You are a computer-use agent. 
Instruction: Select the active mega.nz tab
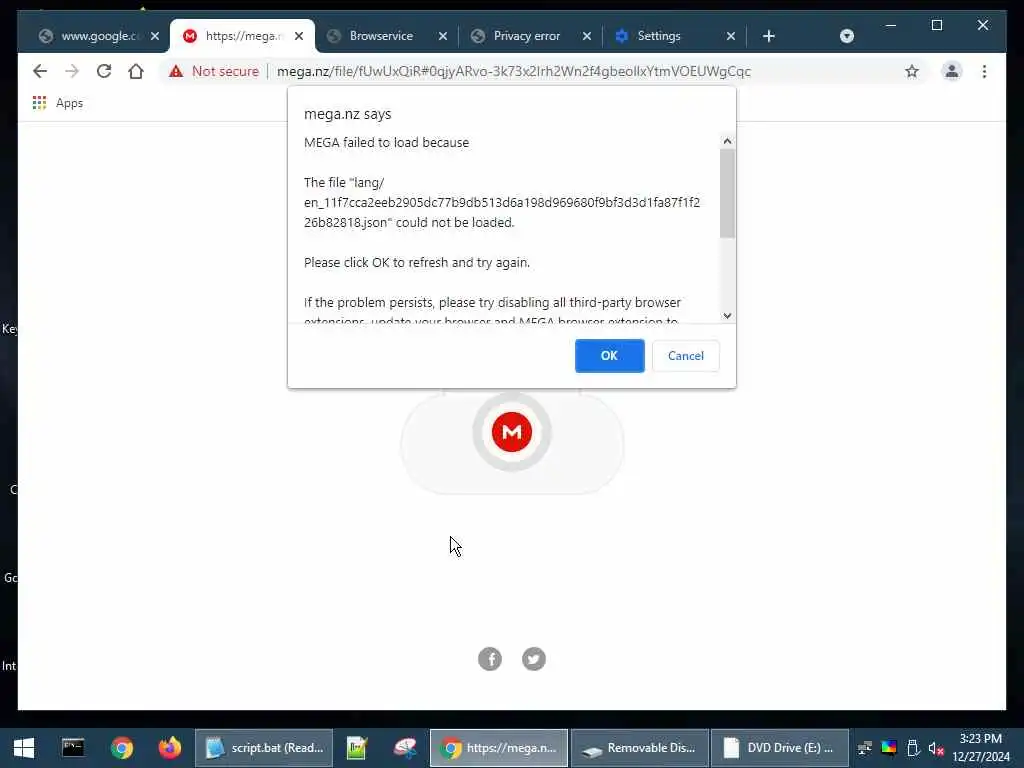(x=242, y=36)
